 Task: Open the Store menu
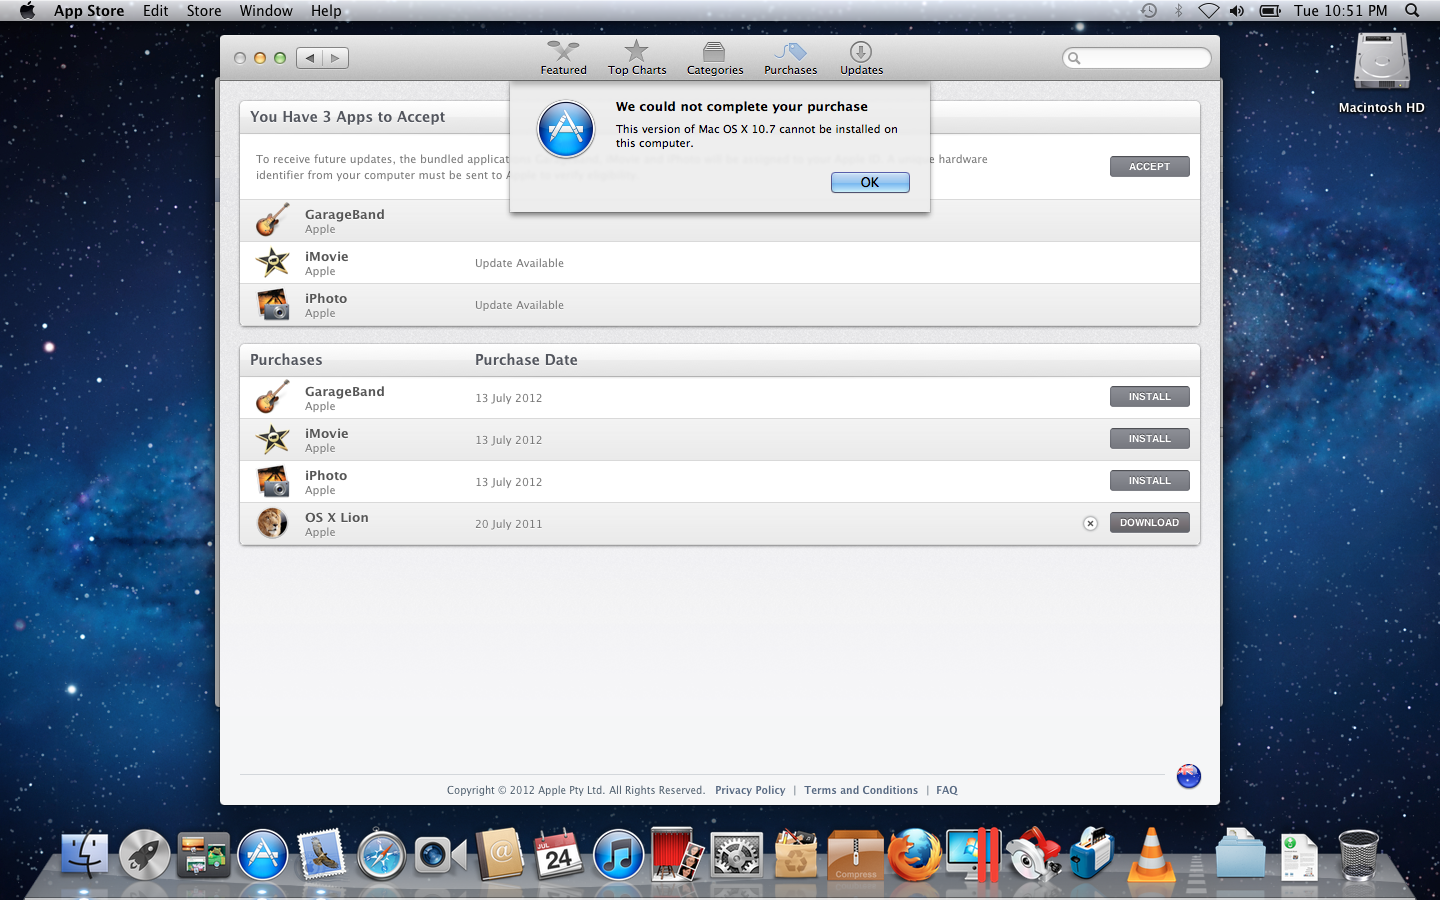204,11
